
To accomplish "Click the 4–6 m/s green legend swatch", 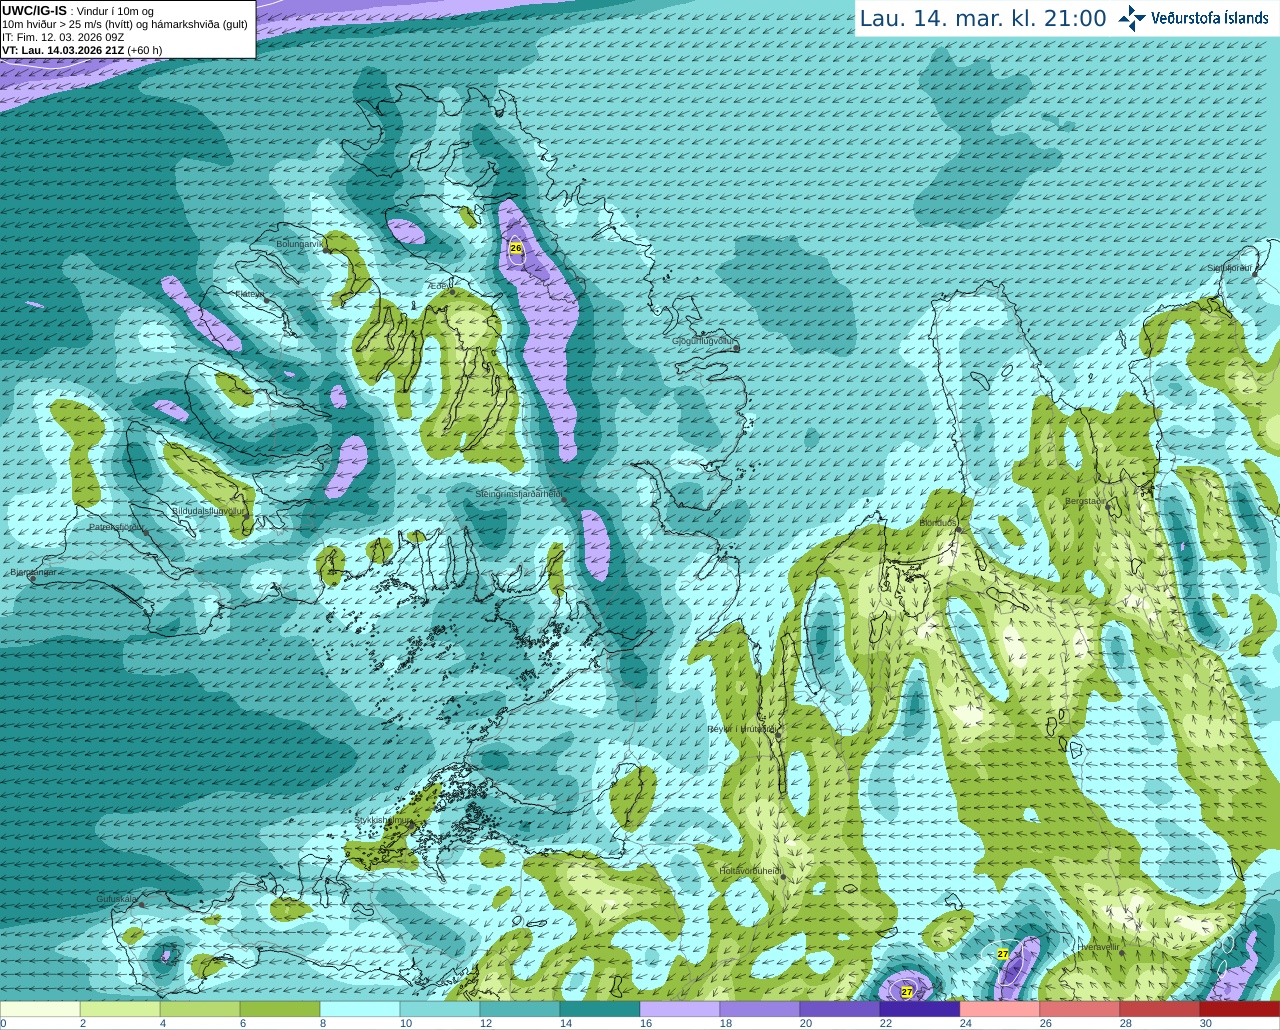I will click(x=200, y=1009).
